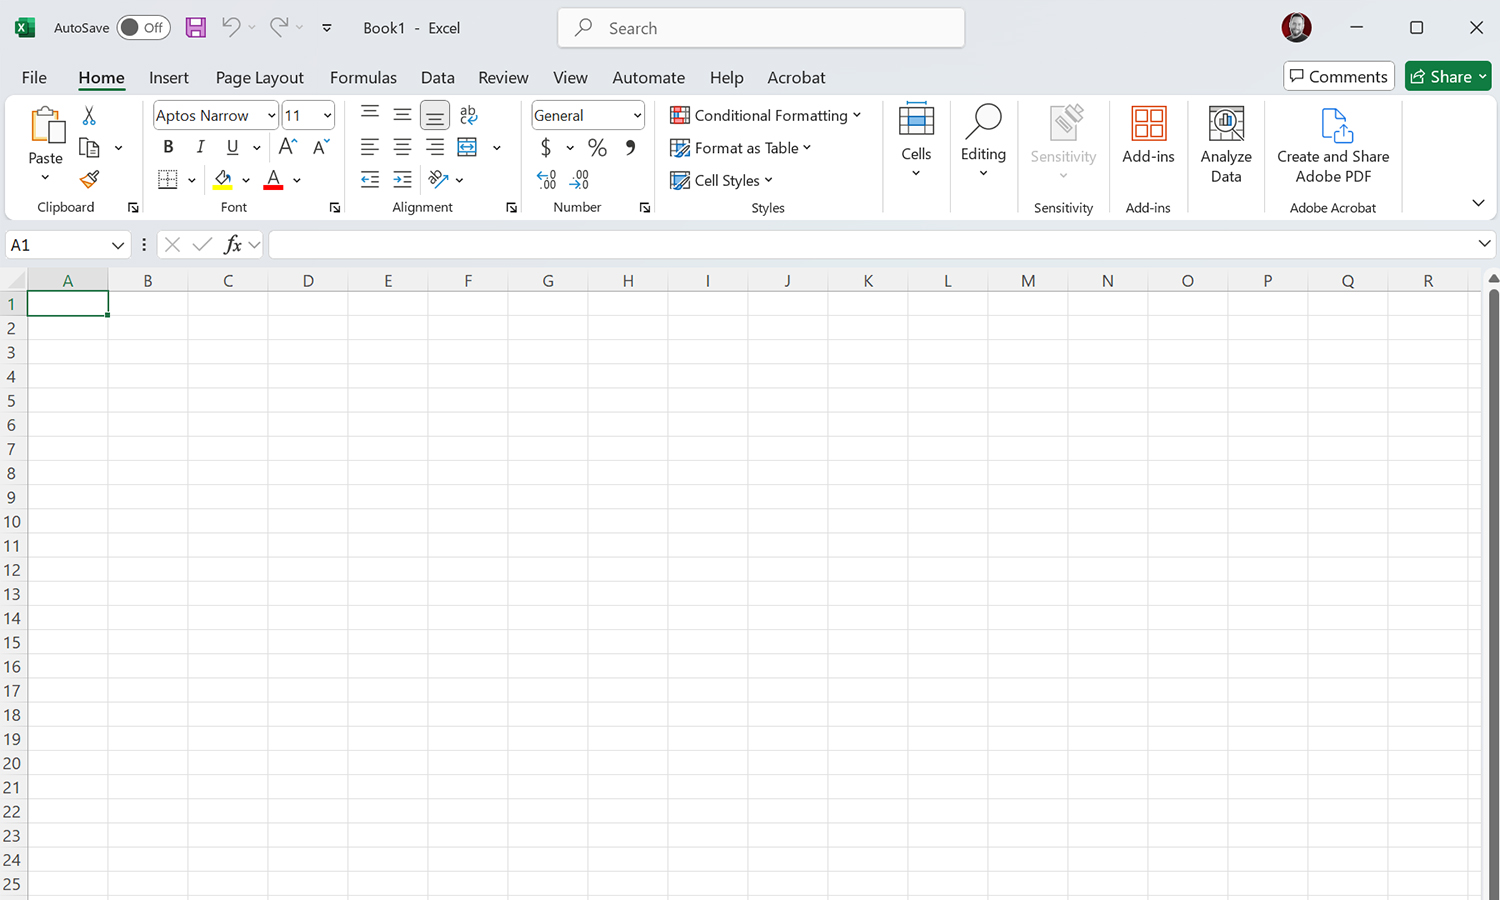
Task: Open the Automate ribbon tab
Action: (x=648, y=77)
